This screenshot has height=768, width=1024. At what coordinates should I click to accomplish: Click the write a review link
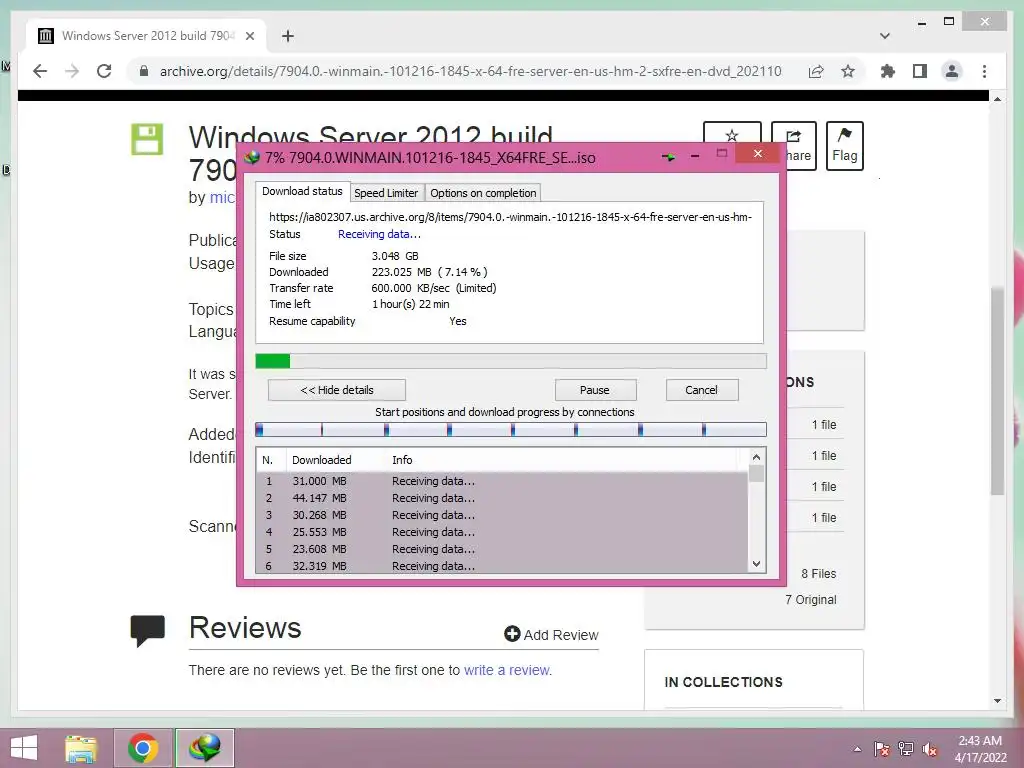click(x=507, y=670)
